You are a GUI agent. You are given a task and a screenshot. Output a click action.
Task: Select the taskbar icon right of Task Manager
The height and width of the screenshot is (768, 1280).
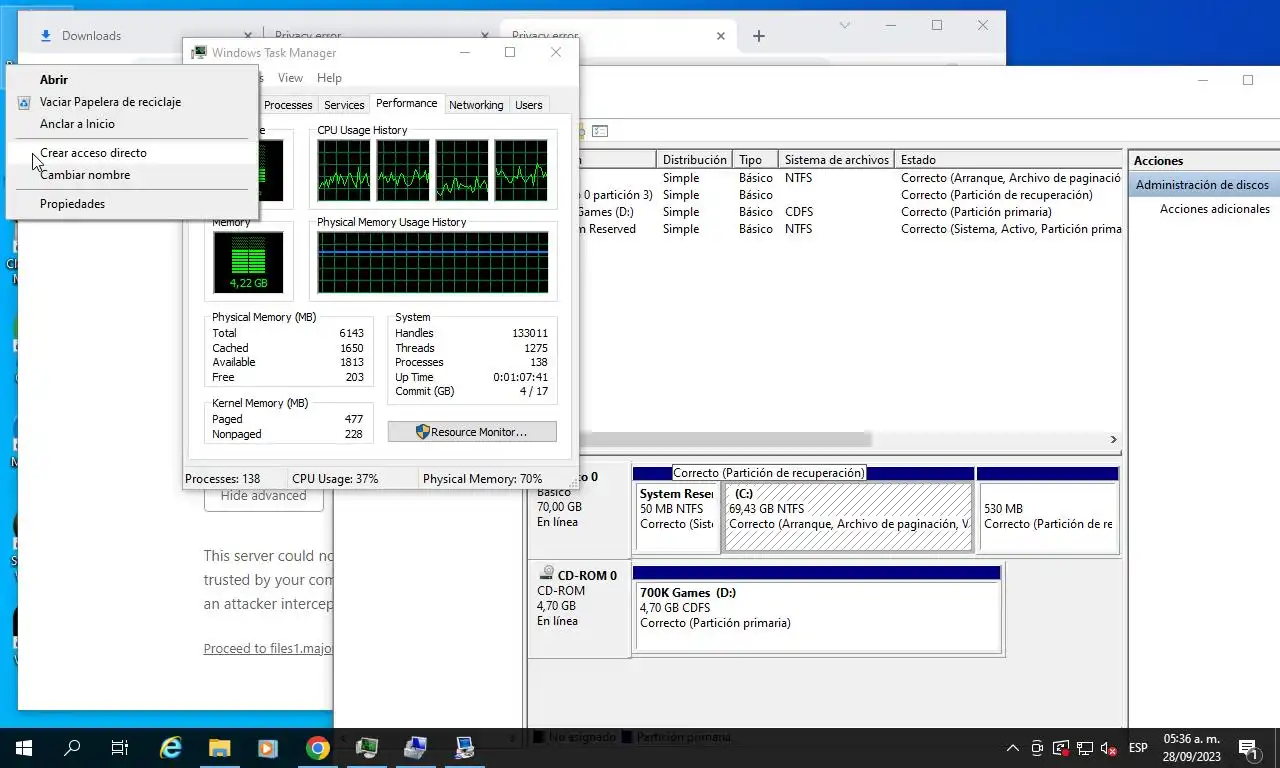(x=415, y=747)
